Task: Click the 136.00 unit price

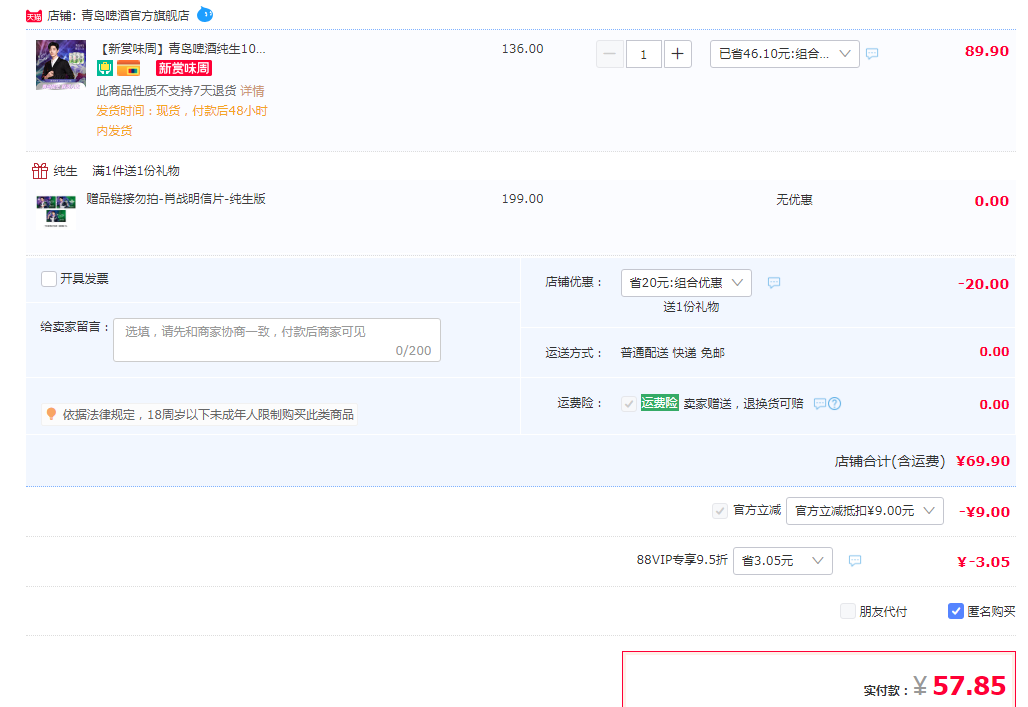Action: 523,49
